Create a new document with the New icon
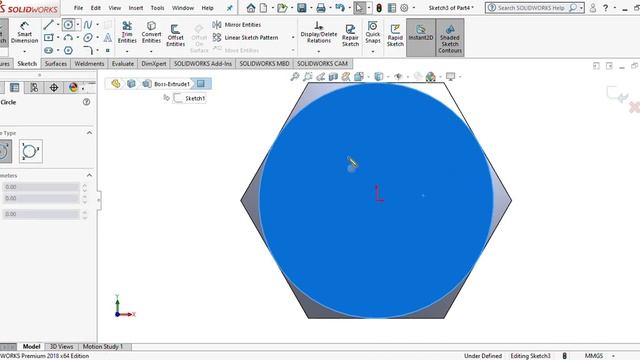640x360 pixels. [x=264, y=8]
